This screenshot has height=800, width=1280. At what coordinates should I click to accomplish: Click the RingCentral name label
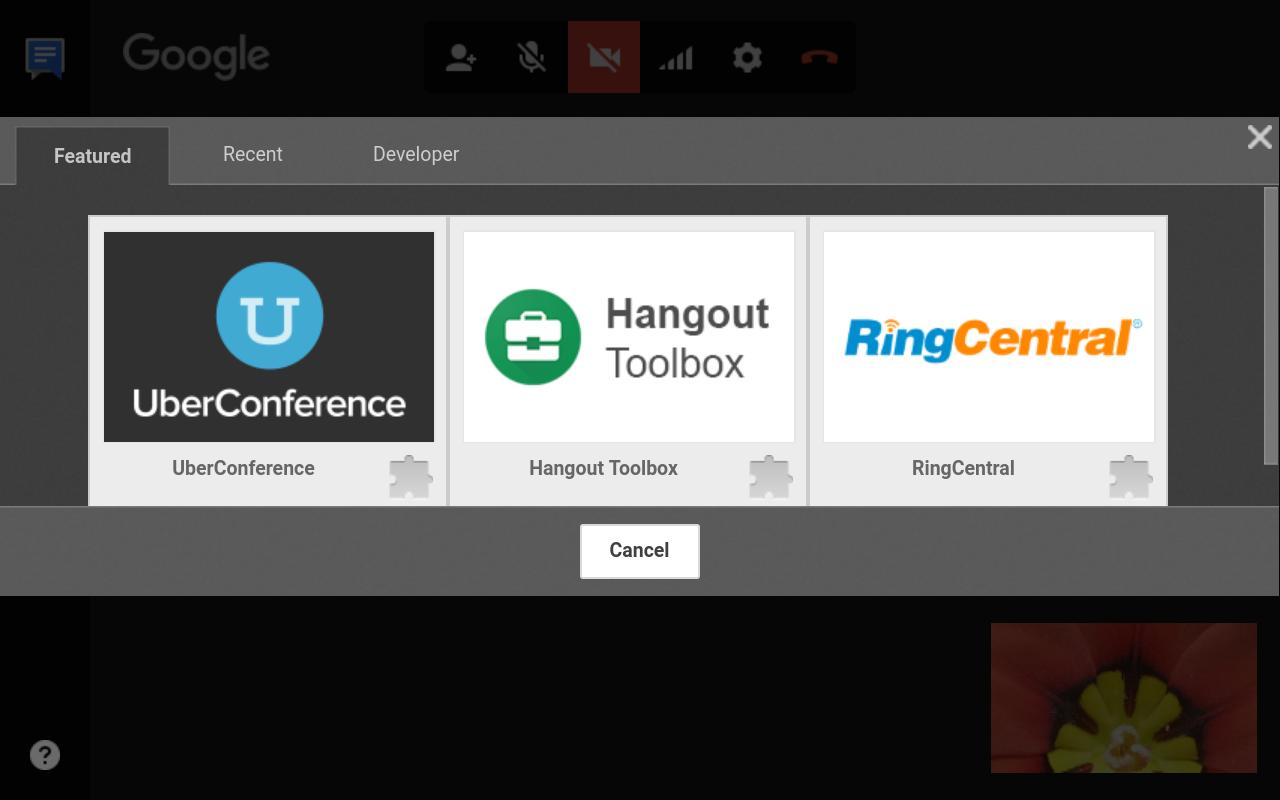pyautogui.click(x=963, y=468)
